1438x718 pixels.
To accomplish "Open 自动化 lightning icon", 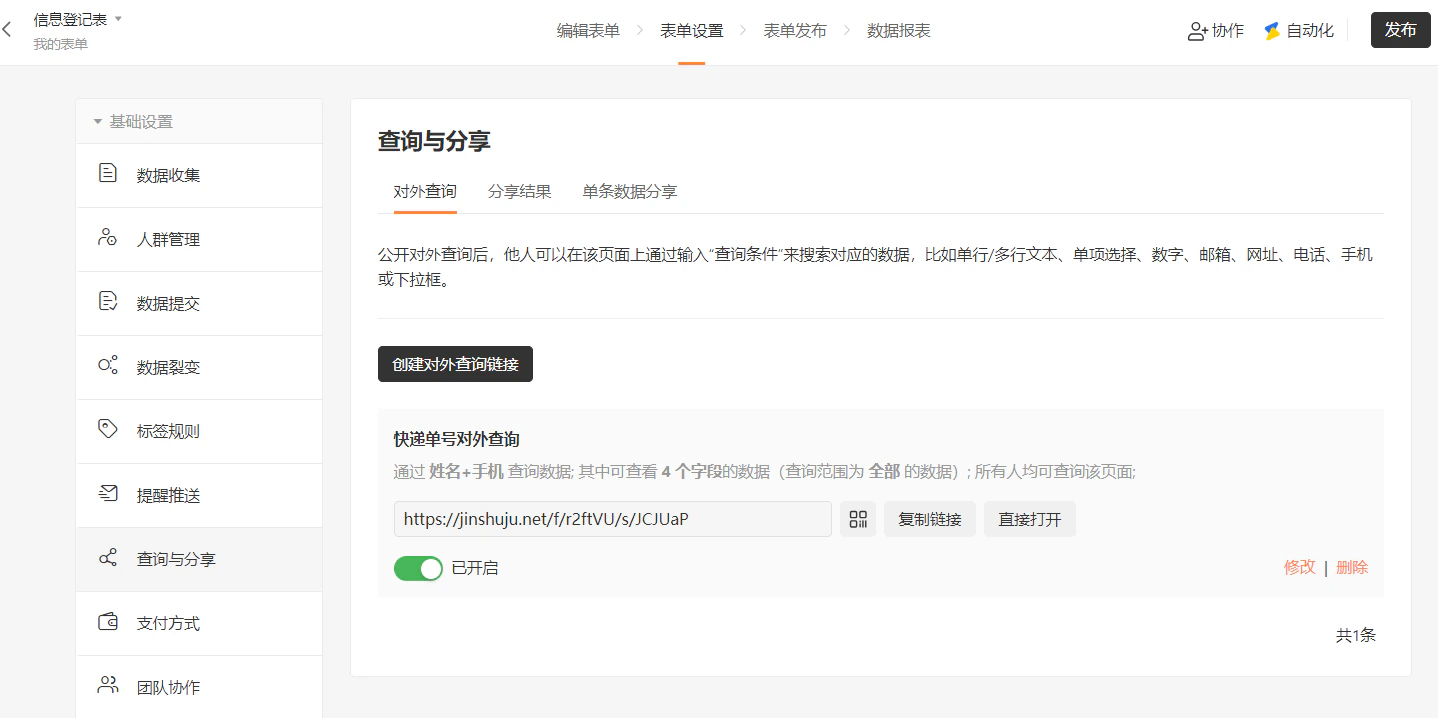I will click(x=1272, y=31).
